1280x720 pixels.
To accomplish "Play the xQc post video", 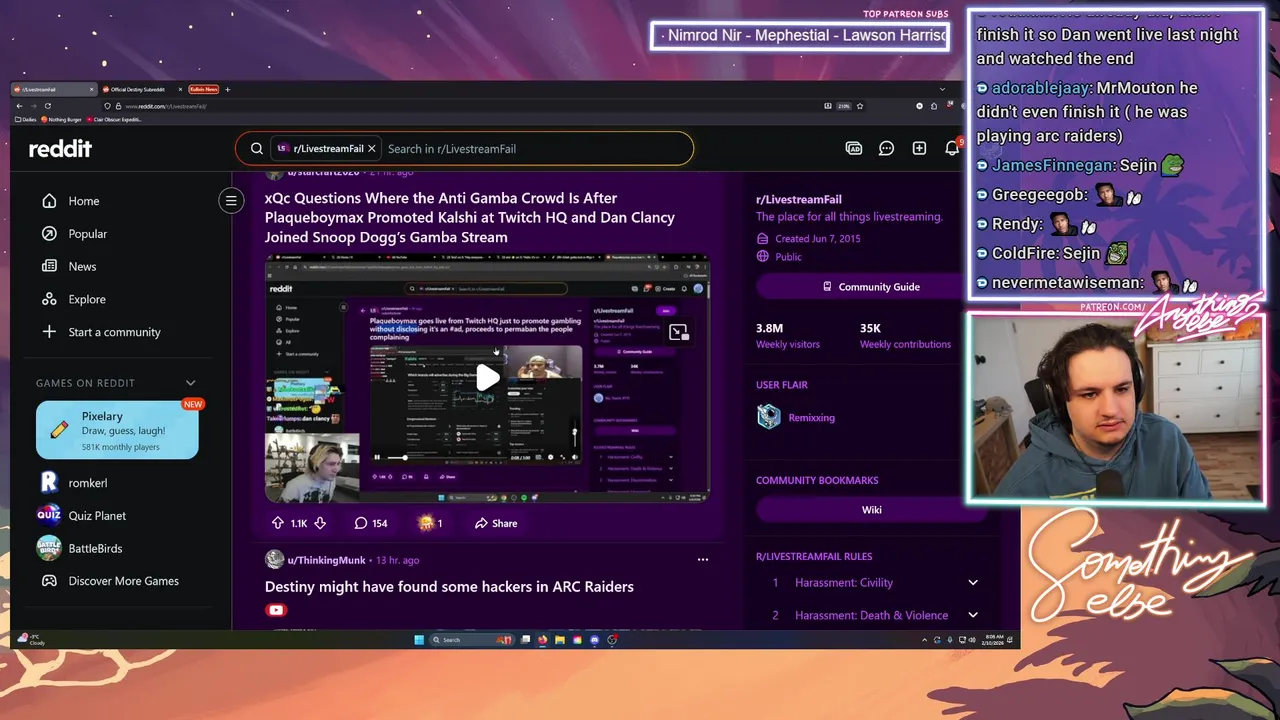I will pos(488,377).
